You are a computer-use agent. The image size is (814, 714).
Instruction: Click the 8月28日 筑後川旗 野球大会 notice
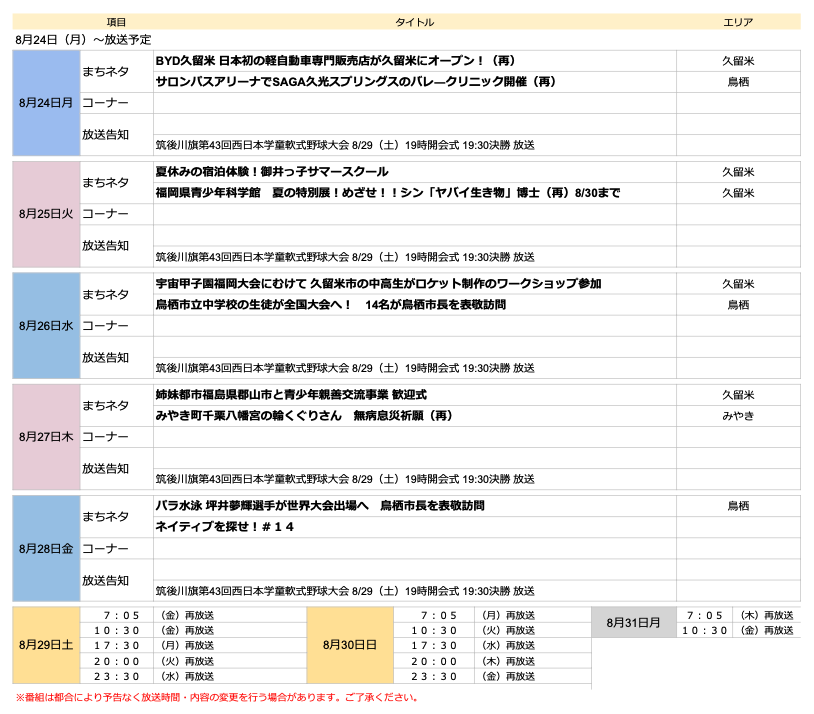click(x=345, y=591)
